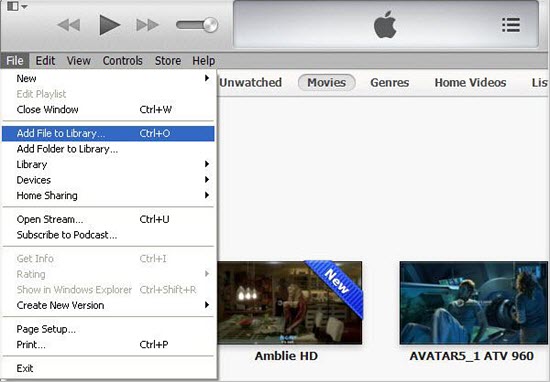Image resolution: width=550 pixels, height=382 pixels.
Task: Select the Amblie HD movie thumbnail
Action: pyautogui.click(x=290, y=302)
